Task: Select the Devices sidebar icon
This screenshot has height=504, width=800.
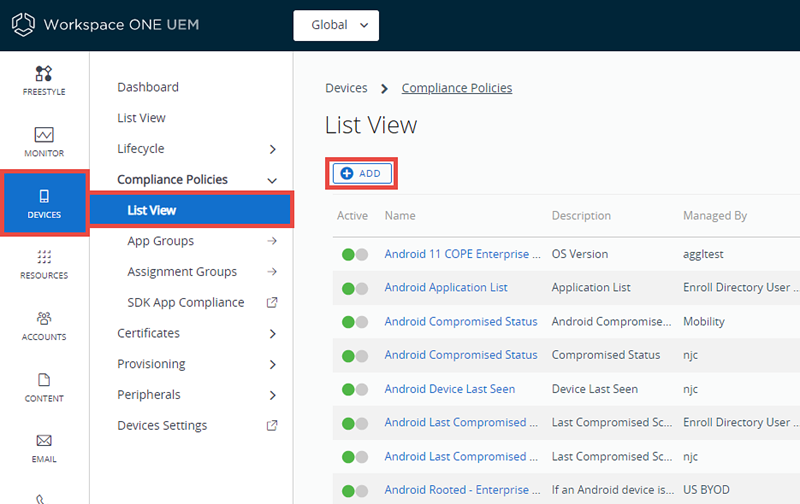Action: 44,196
